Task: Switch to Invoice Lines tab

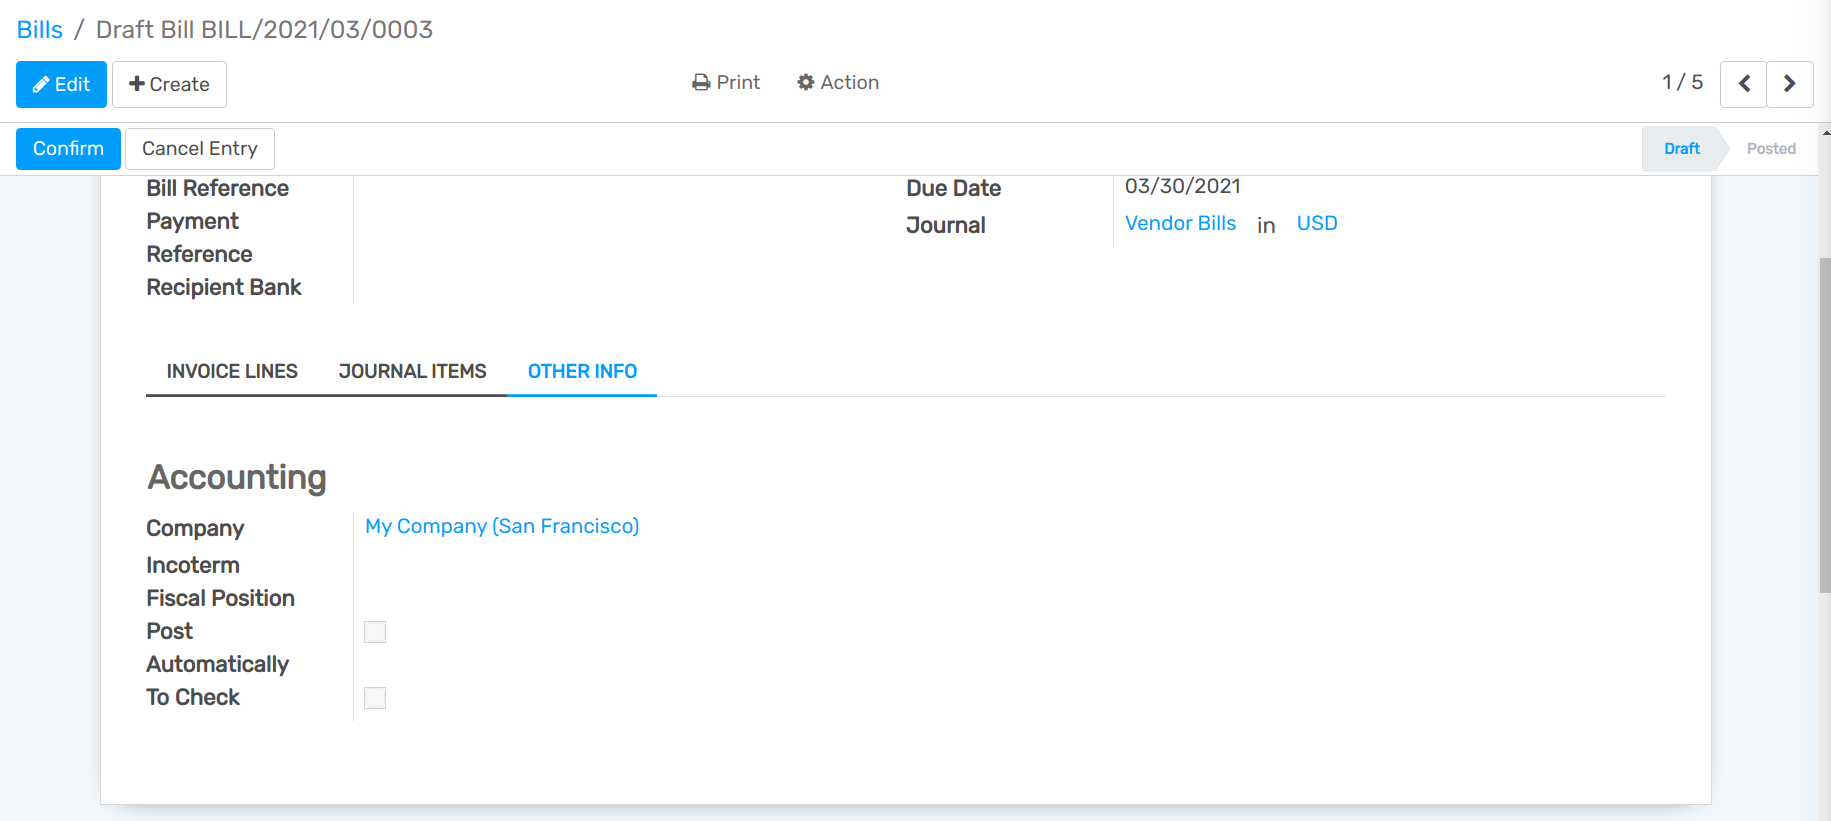Action: [232, 372]
